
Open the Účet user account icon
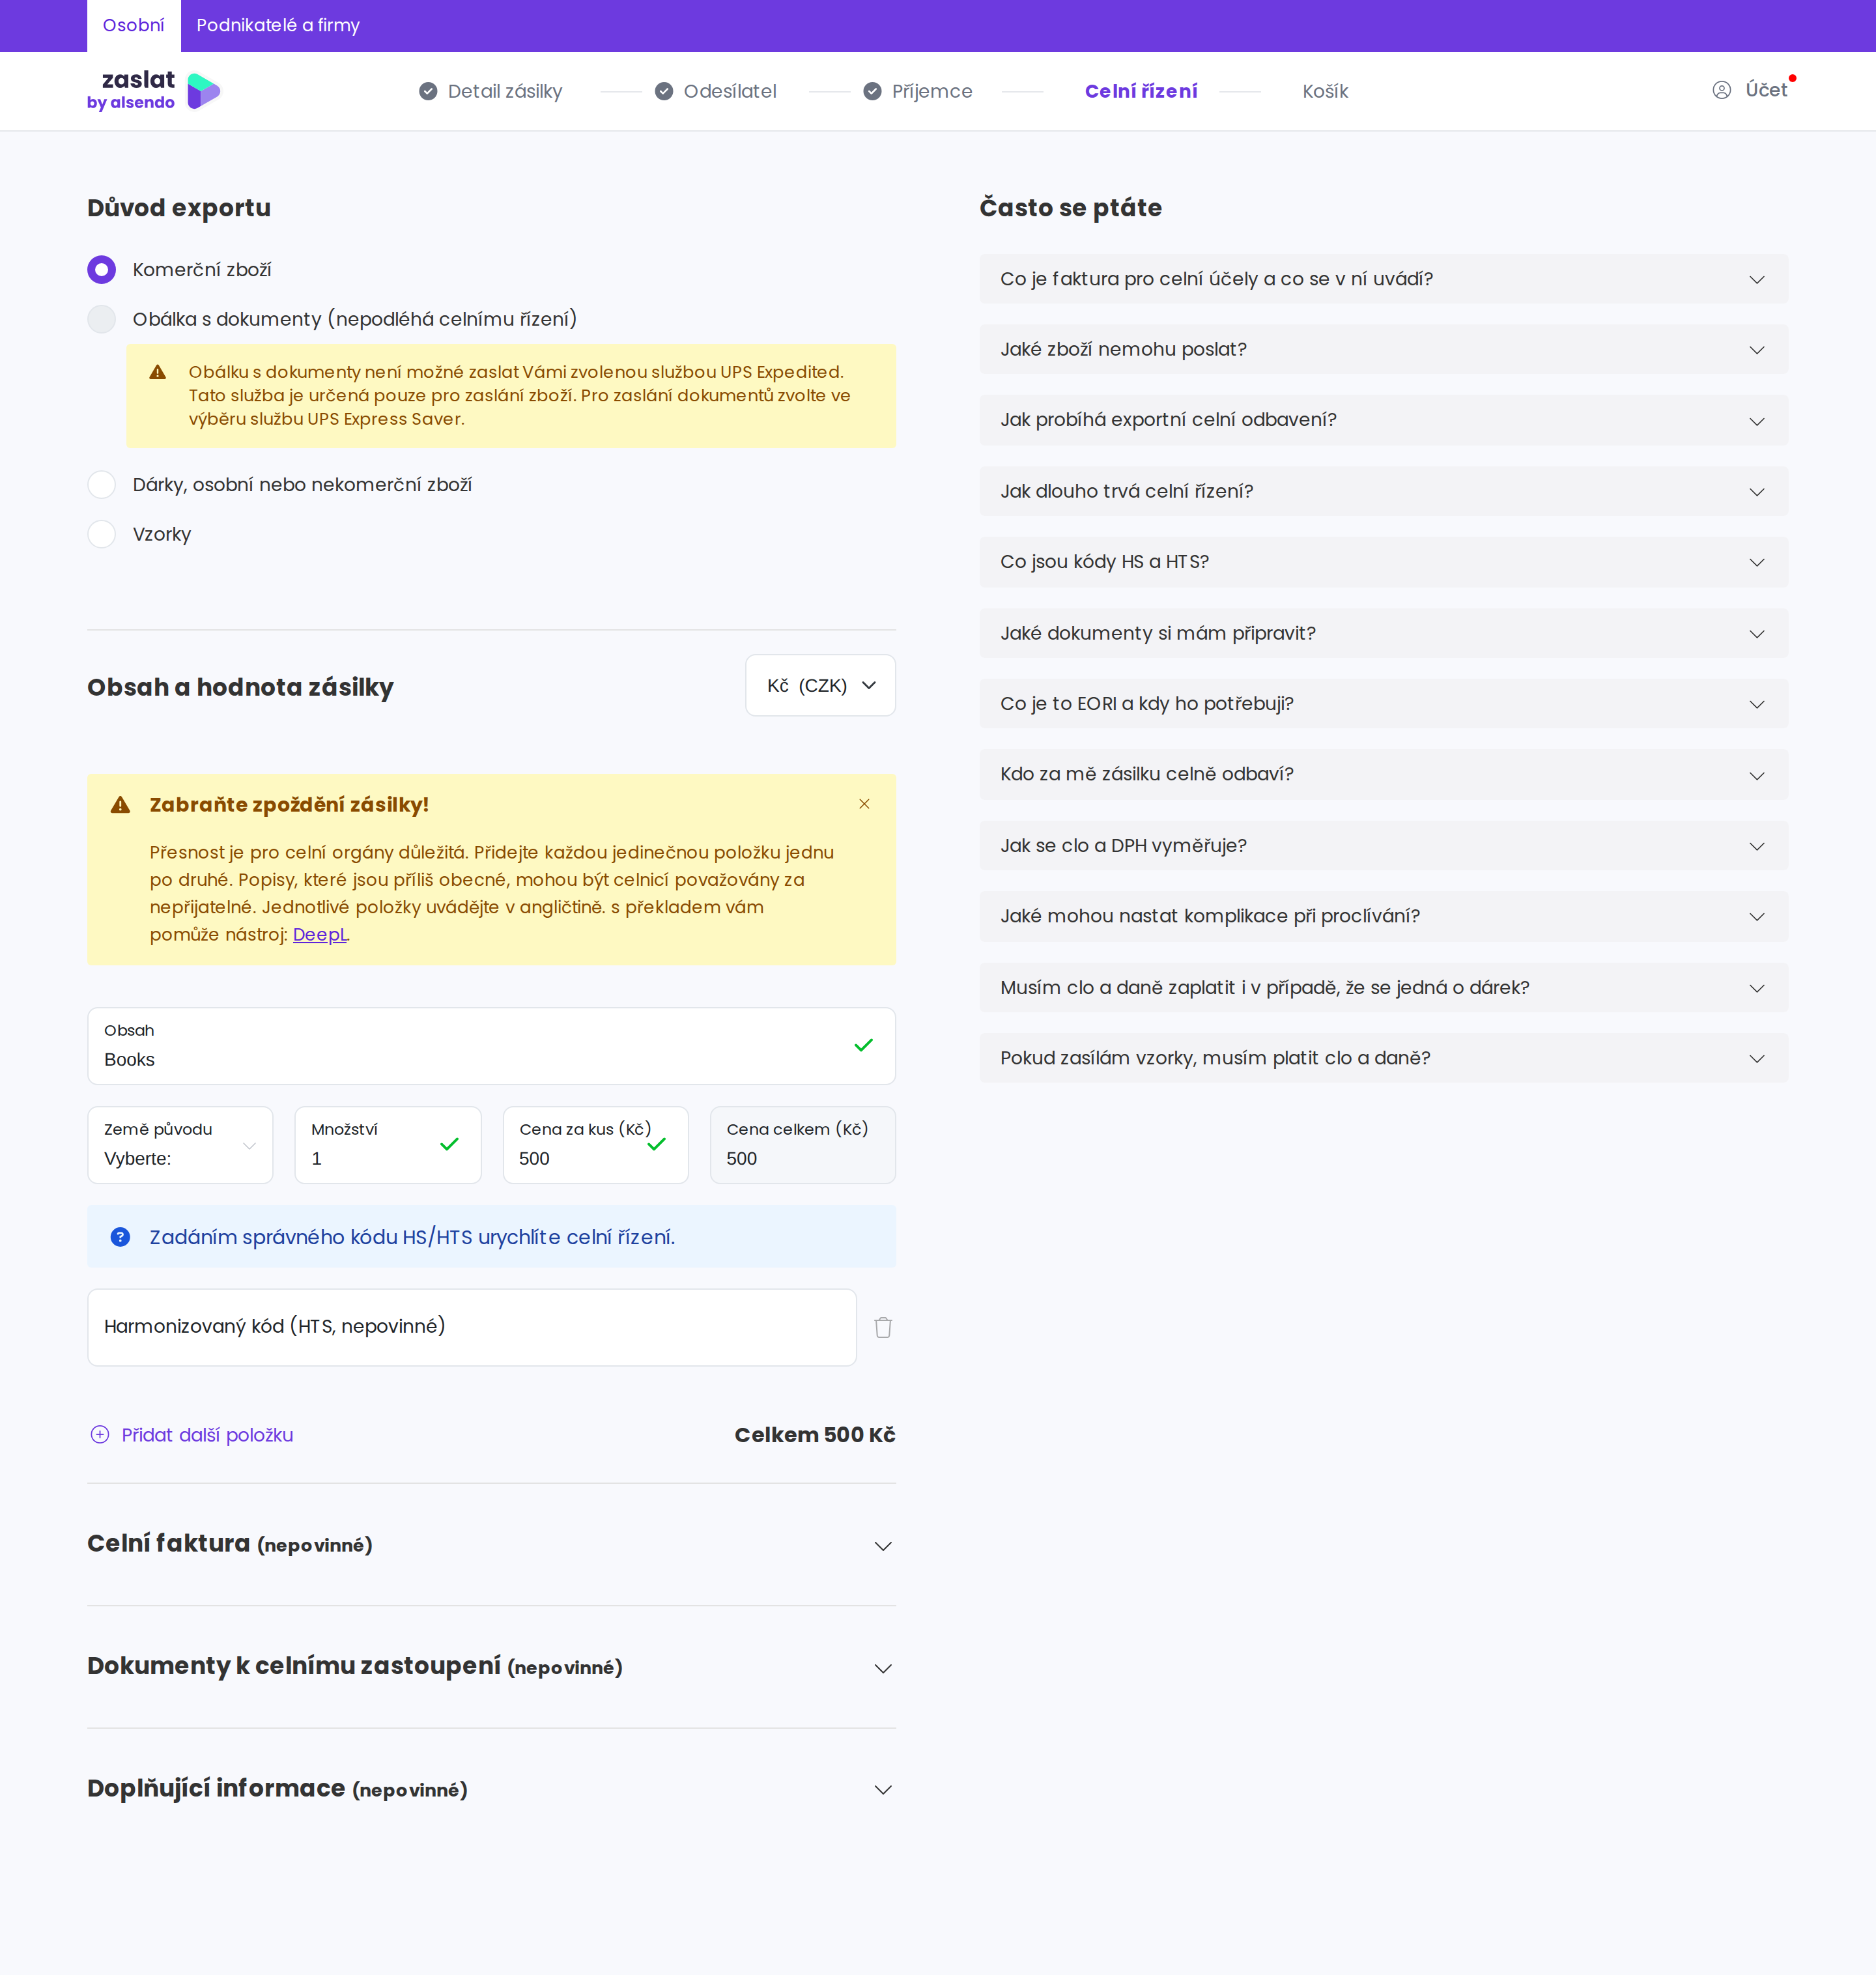(1721, 90)
